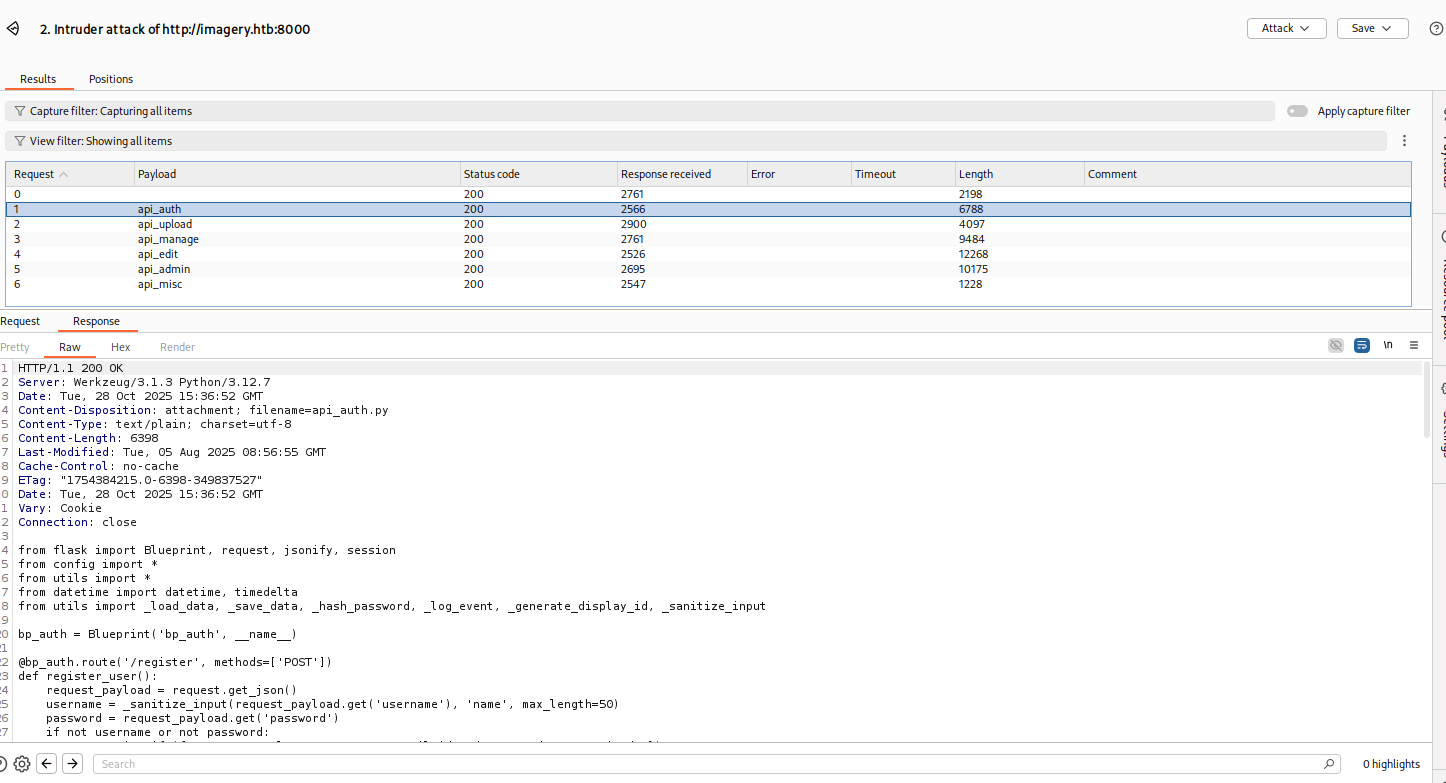The height and width of the screenshot is (783, 1446).
Task: Open search settings gear icon
Action: pyautogui.click(x=22, y=764)
